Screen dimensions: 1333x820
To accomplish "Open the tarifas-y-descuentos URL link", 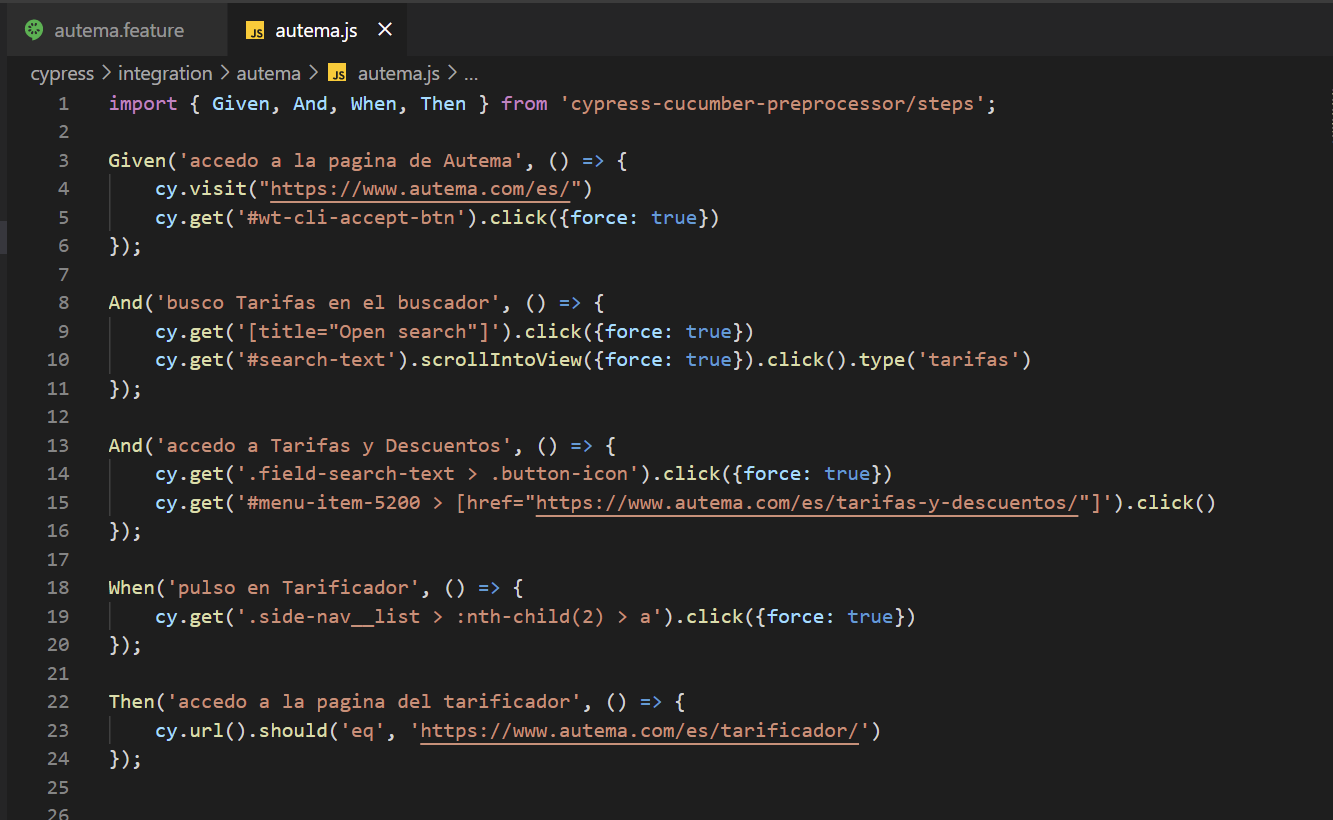I will 807,503.
